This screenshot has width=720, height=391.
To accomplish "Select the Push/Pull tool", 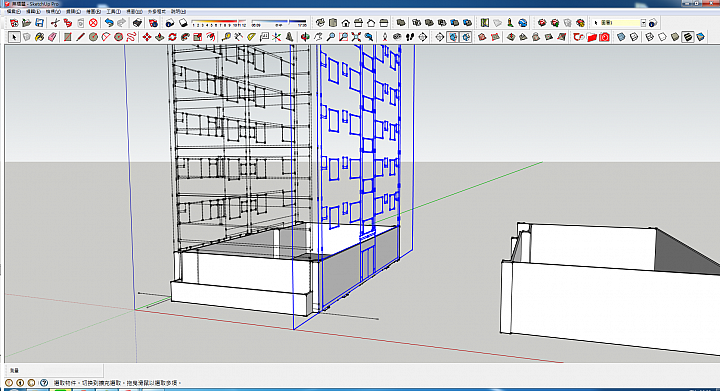I will pos(160,37).
